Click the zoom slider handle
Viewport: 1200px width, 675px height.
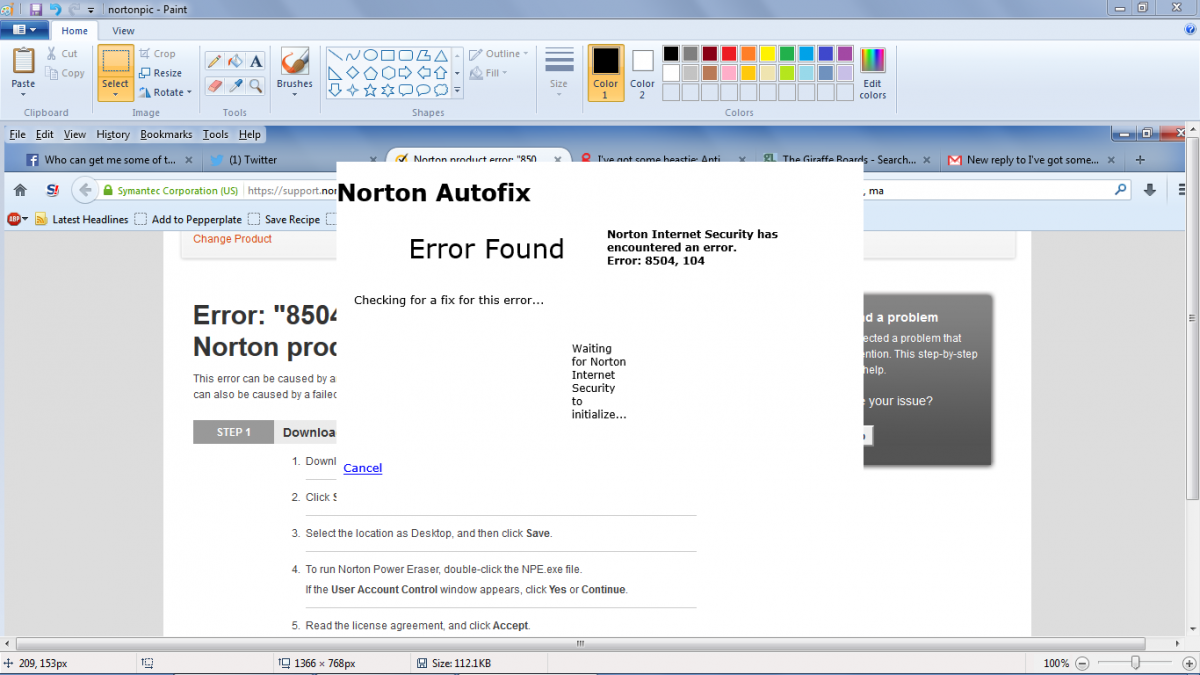click(1136, 663)
